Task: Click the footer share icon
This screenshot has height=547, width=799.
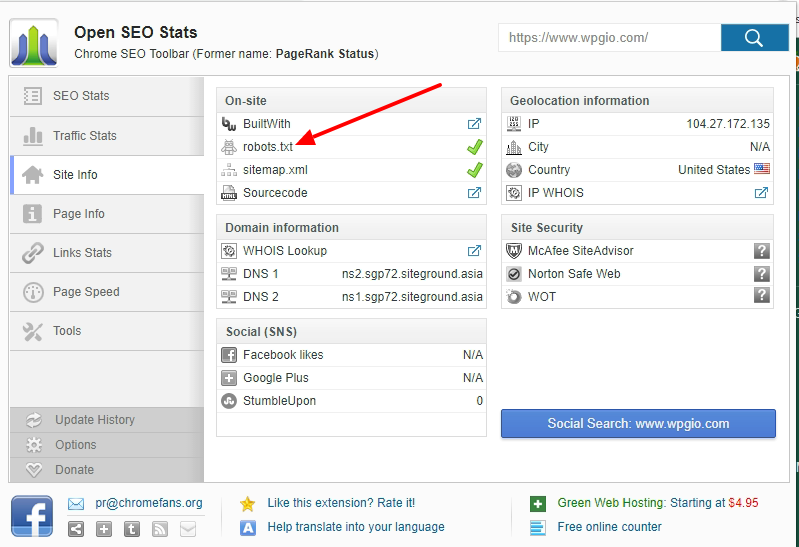Action: (76, 529)
